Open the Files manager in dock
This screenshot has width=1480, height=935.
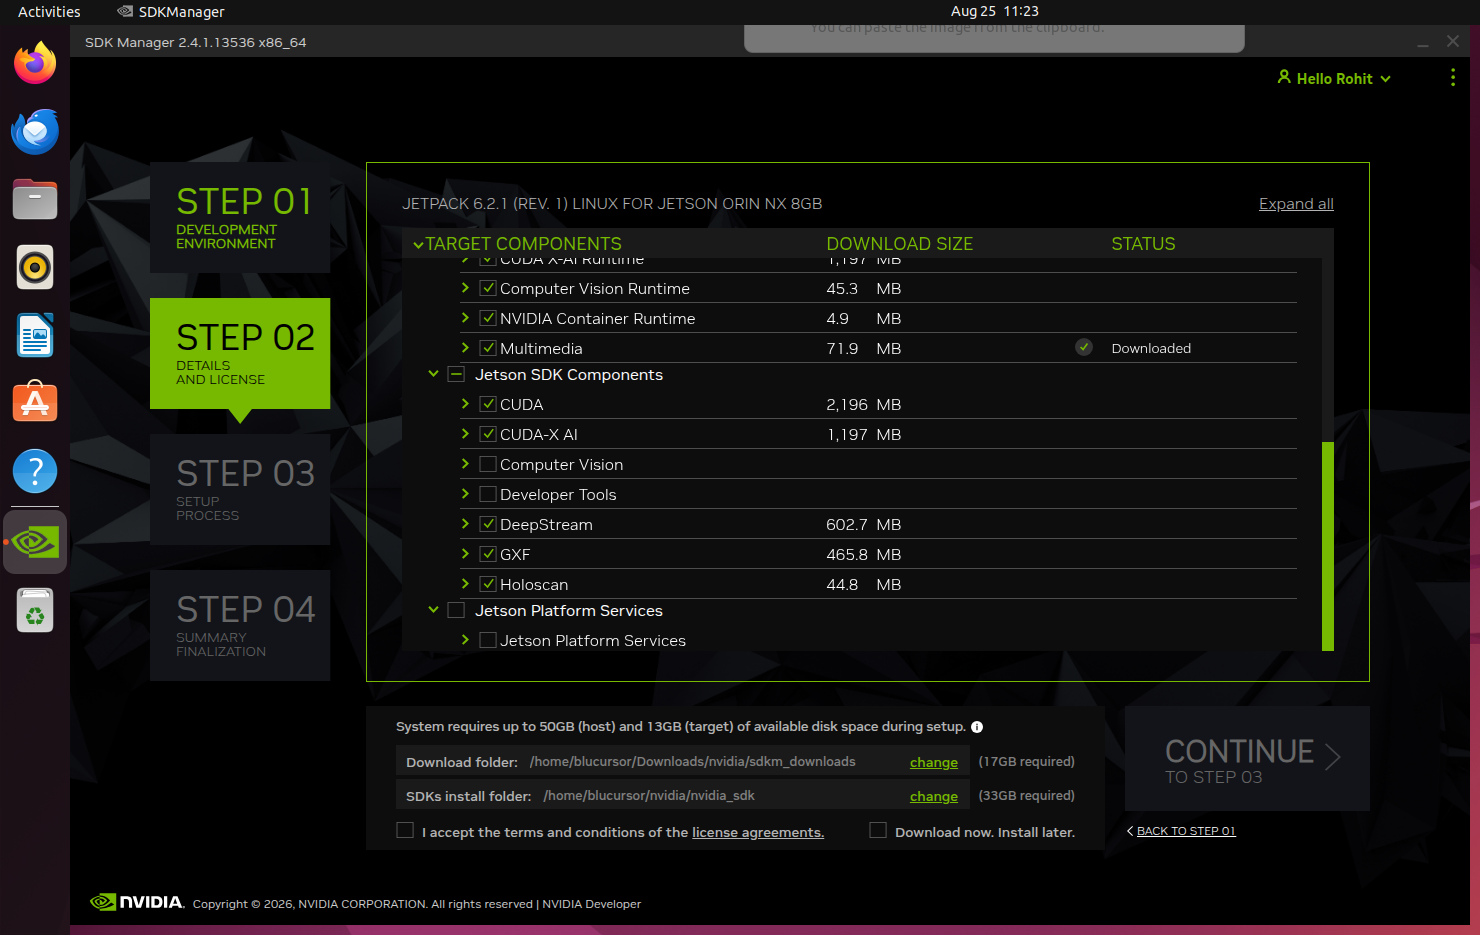(35, 199)
